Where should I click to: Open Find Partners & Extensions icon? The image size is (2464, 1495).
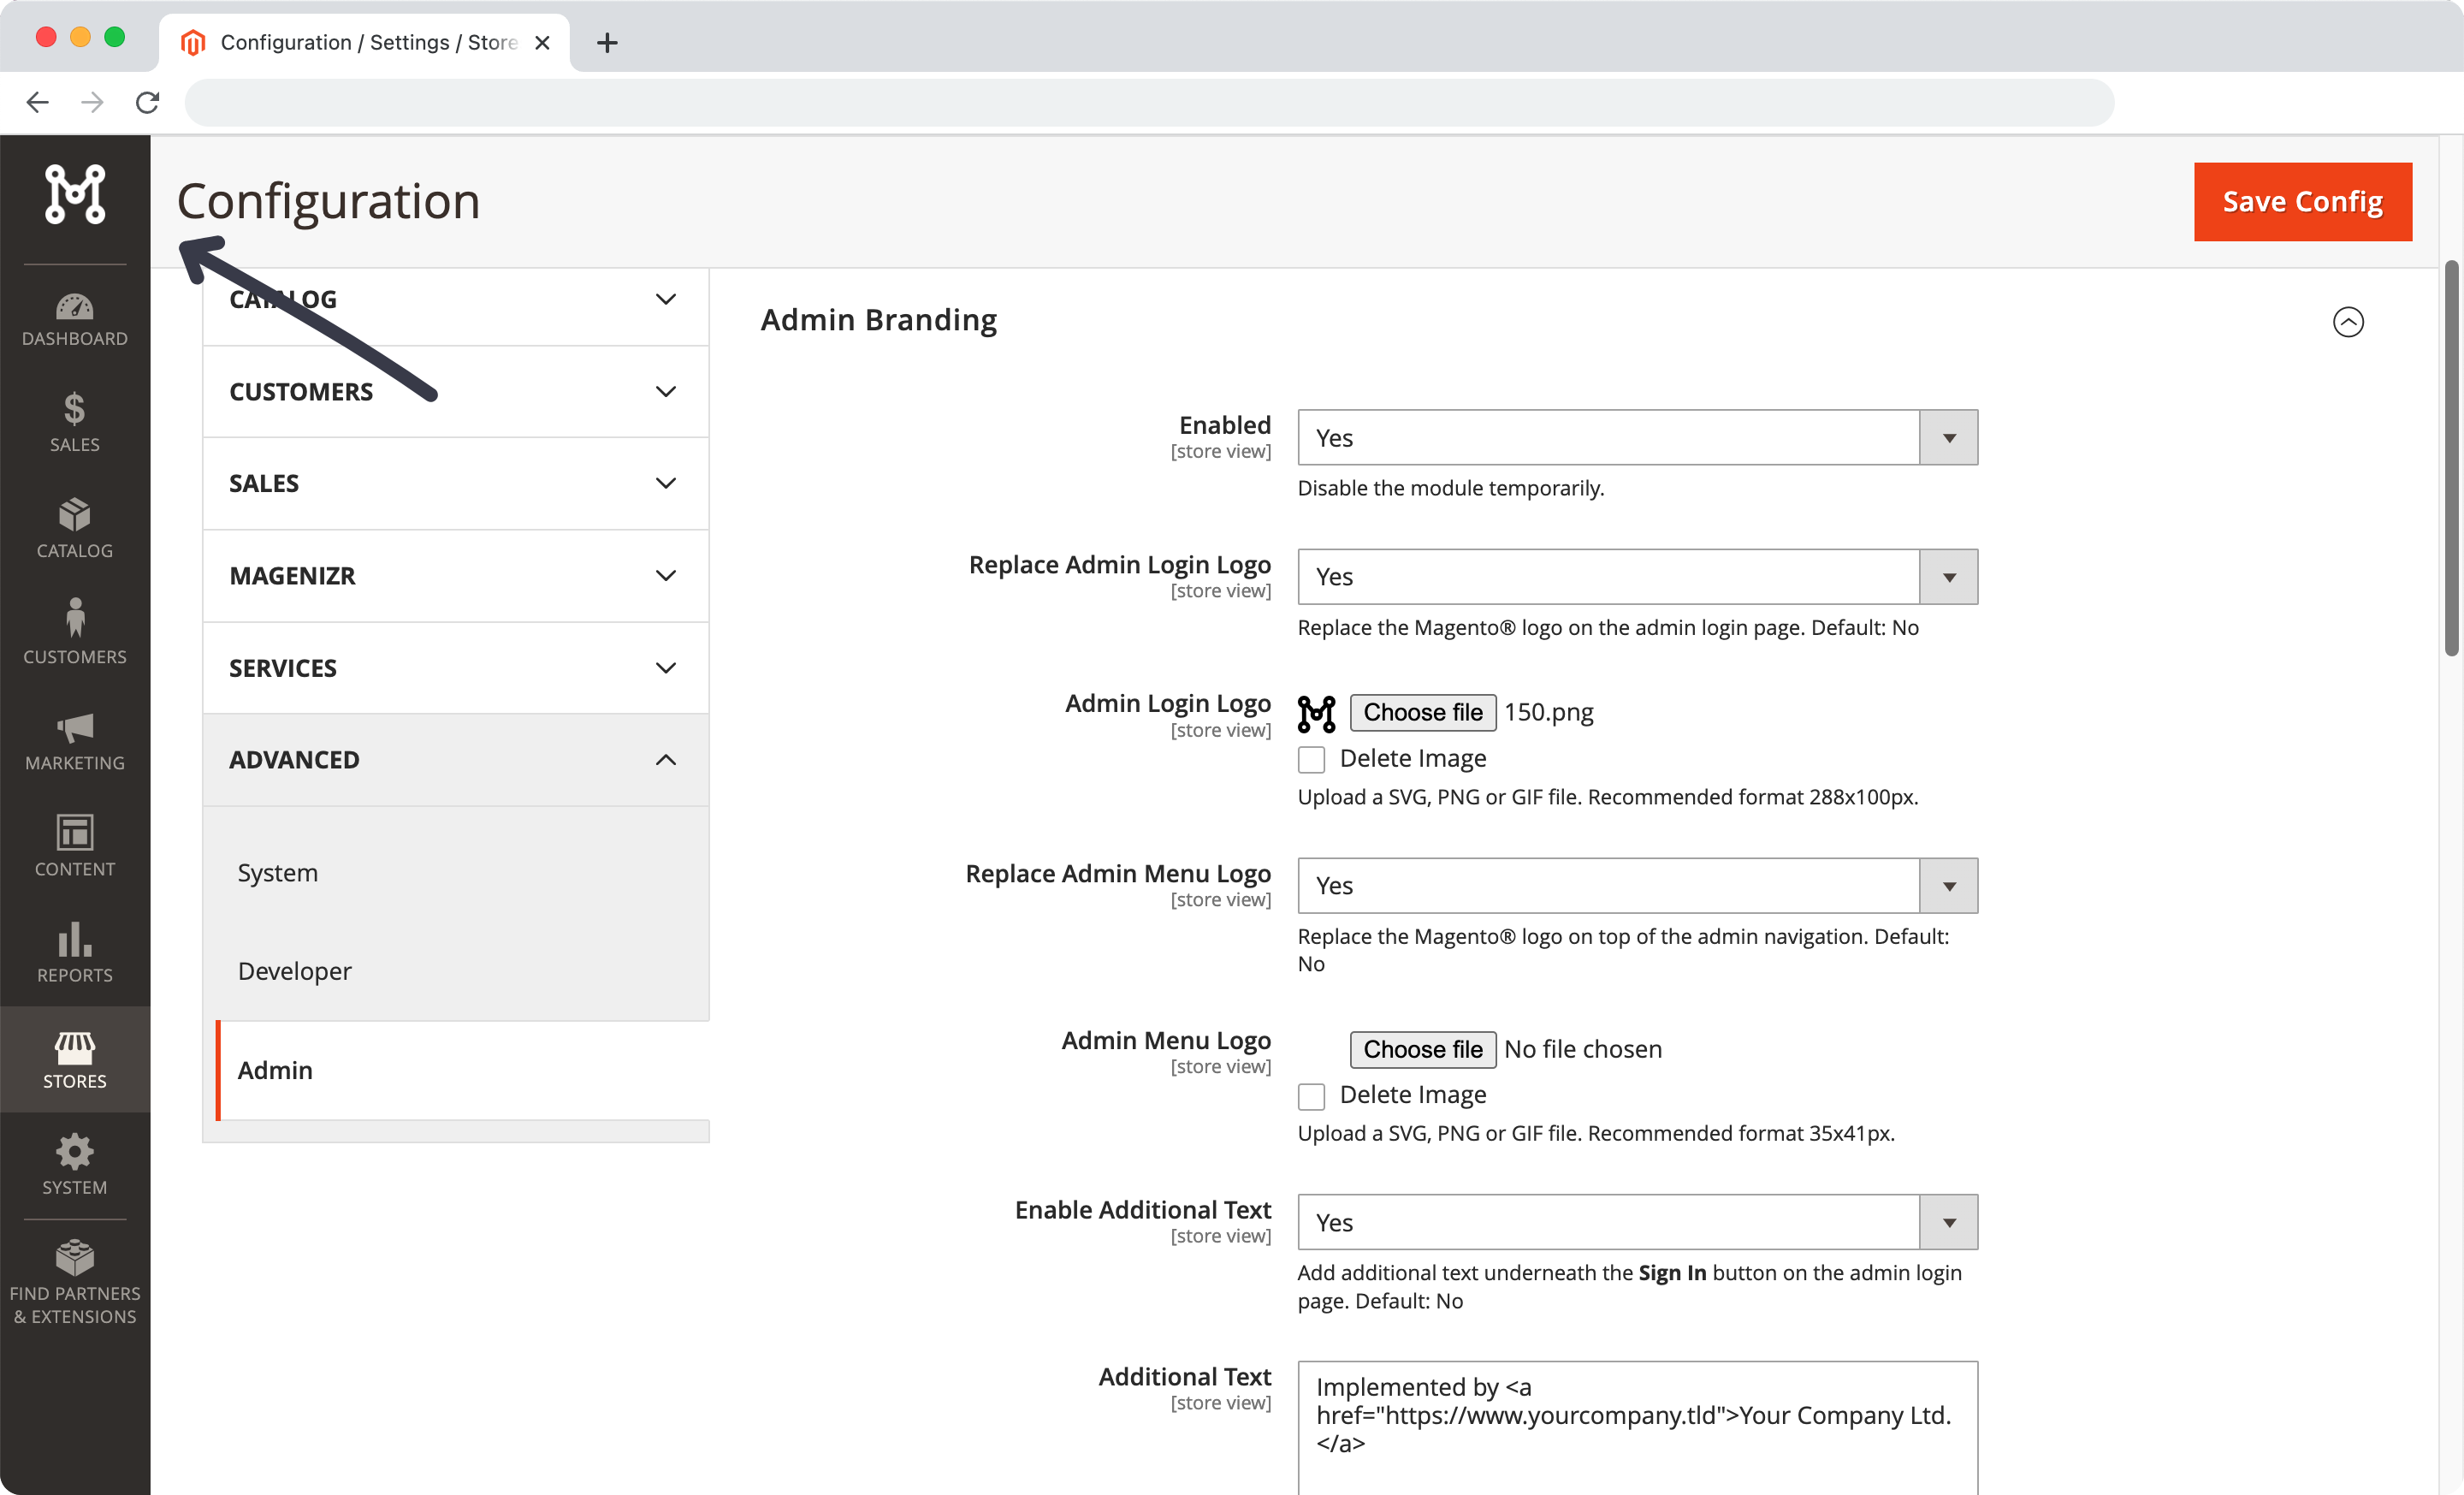tap(75, 1282)
